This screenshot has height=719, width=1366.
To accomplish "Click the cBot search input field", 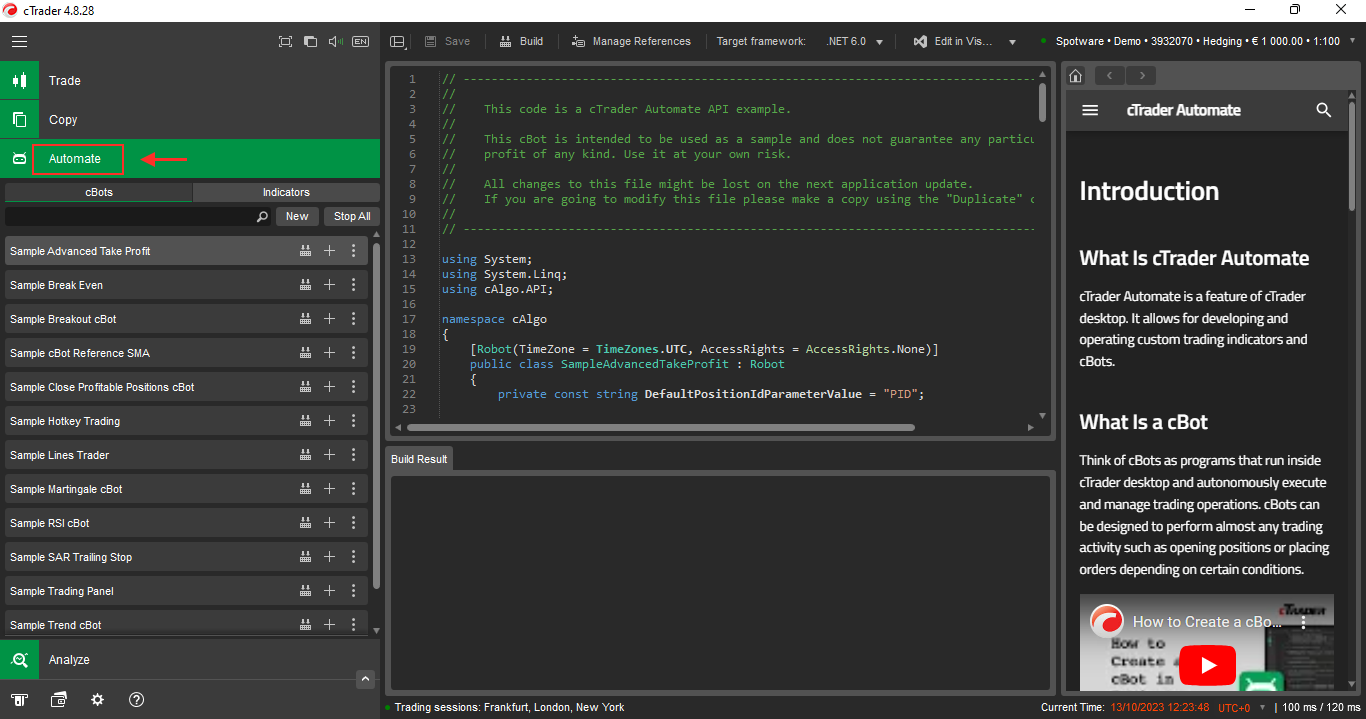I will pyautogui.click(x=130, y=216).
